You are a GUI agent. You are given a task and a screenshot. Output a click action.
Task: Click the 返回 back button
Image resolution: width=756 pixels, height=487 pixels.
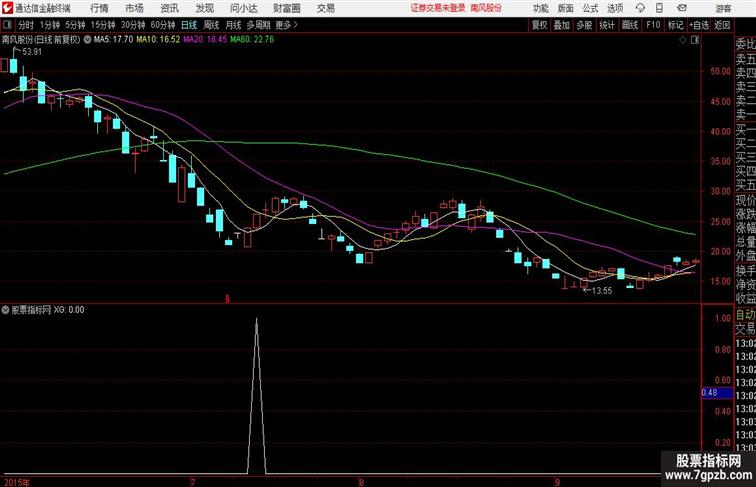point(722,25)
